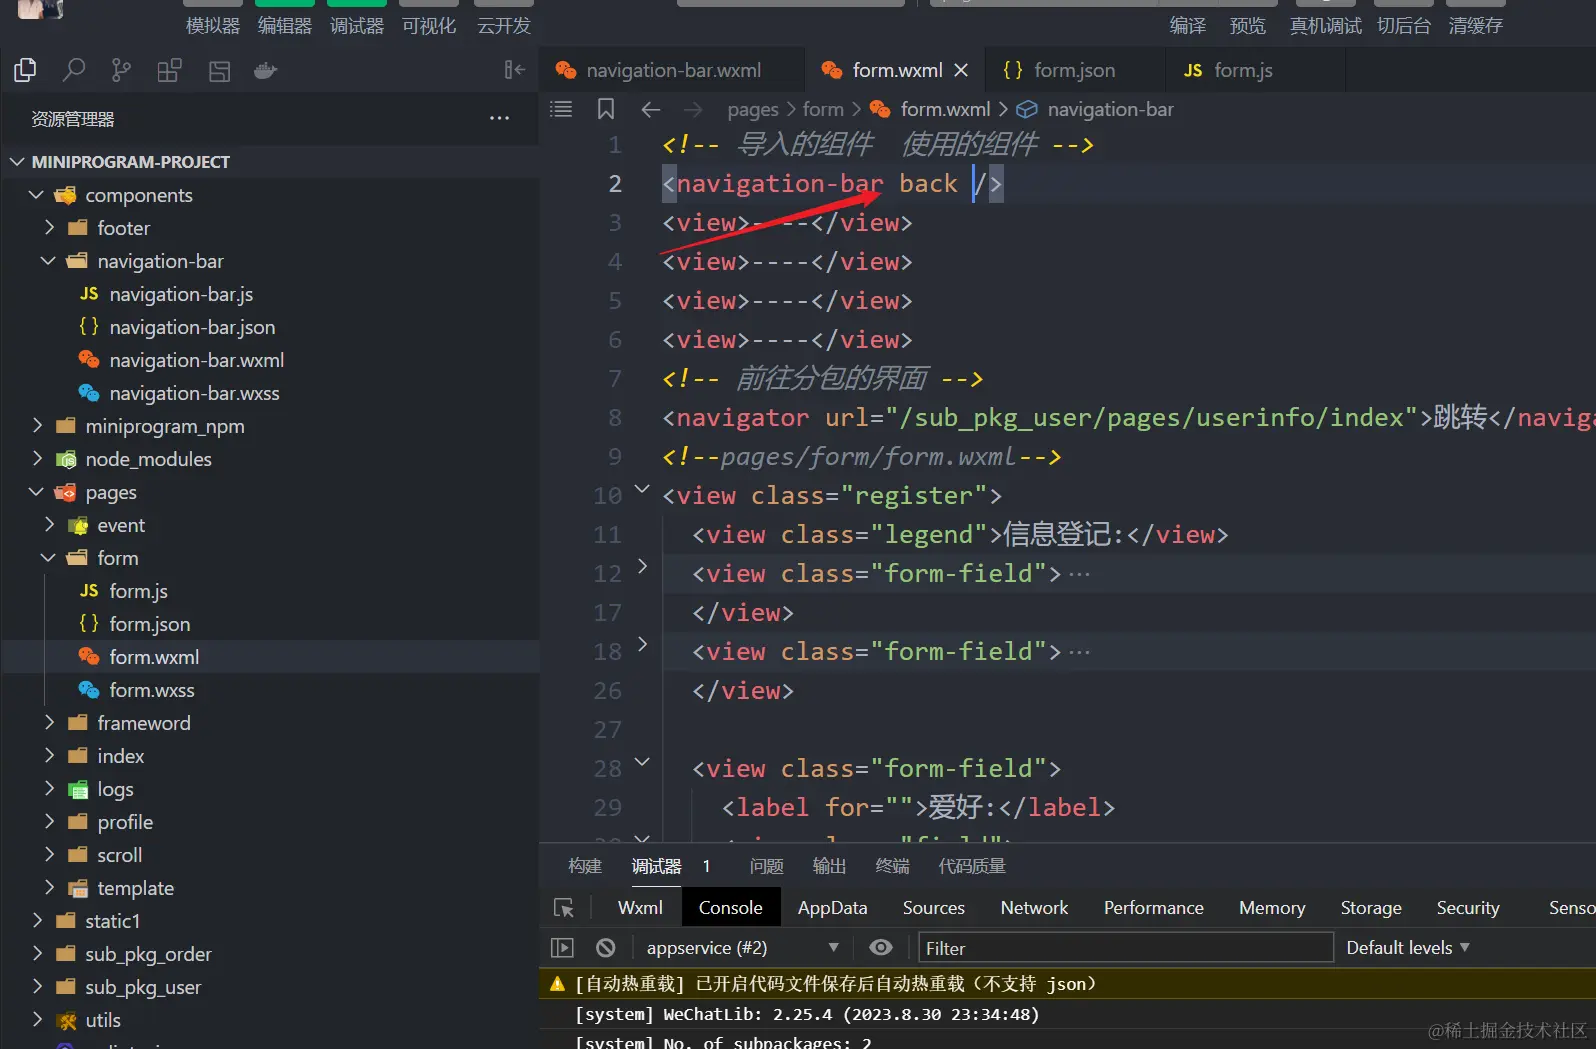Open the Source Control branch icon

[x=121, y=70]
